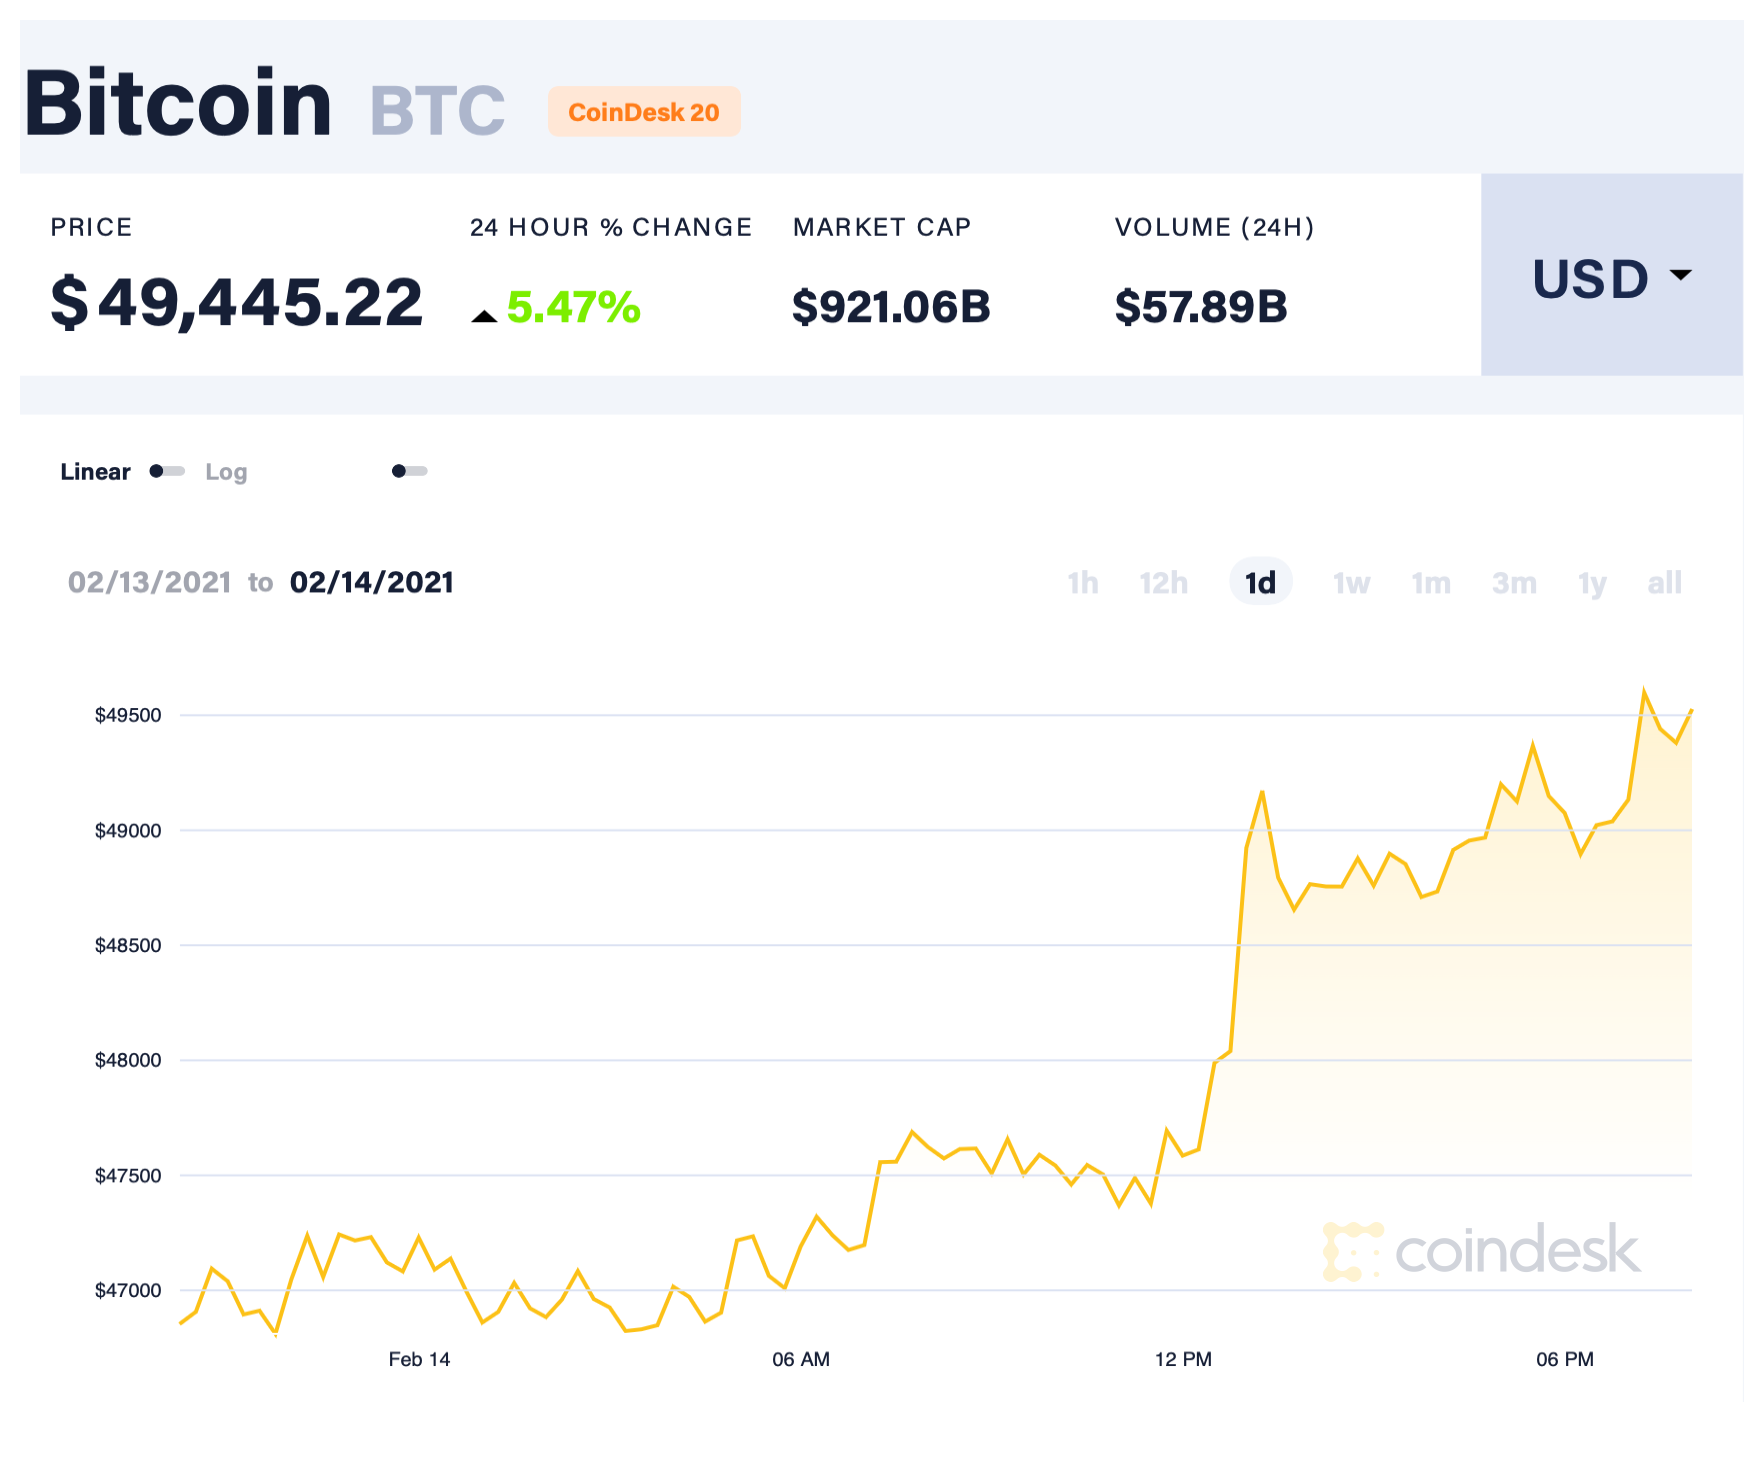The image size is (1764, 1462).
Task: Click the Log scale label
Action: tap(226, 472)
